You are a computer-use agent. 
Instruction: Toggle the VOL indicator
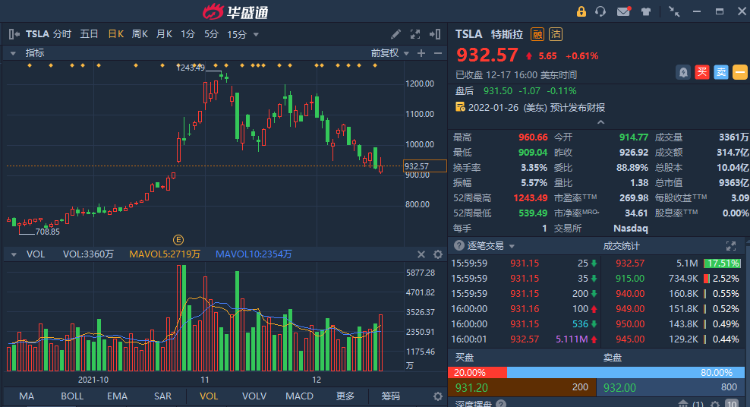pyautogui.click(x=209, y=396)
